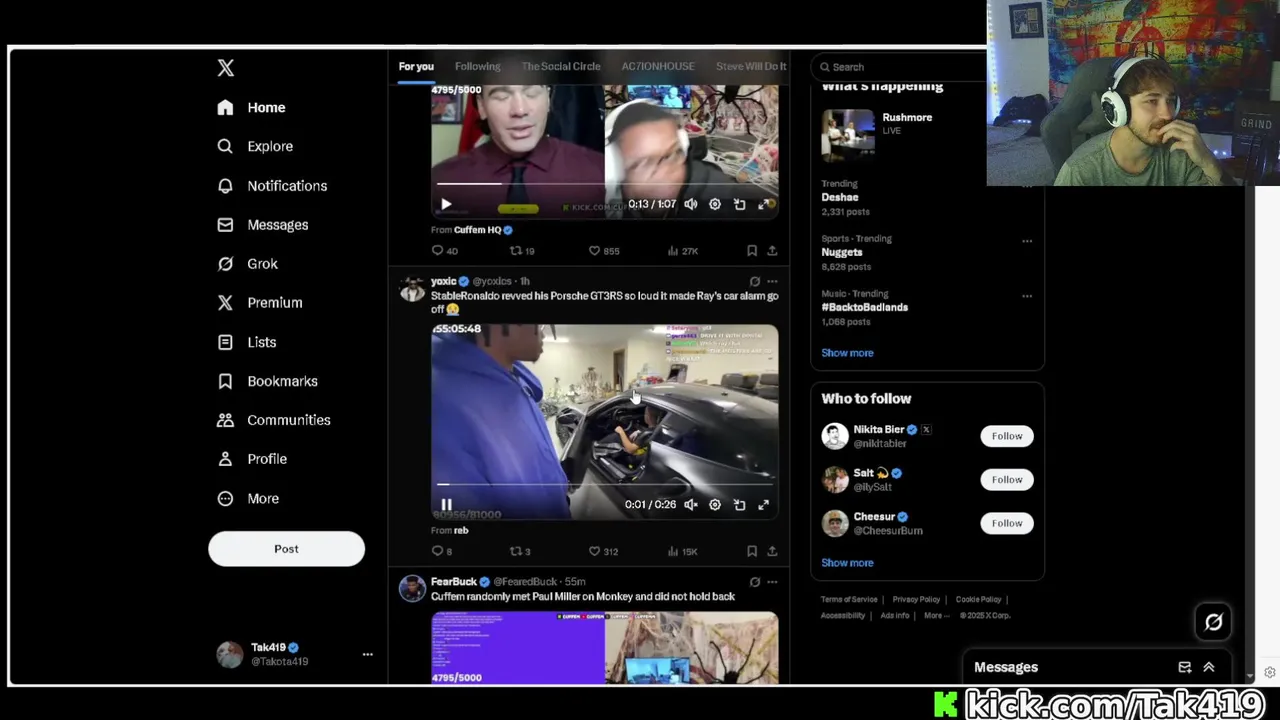Open more options for #BacktoBadlands trend

[1027, 296]
